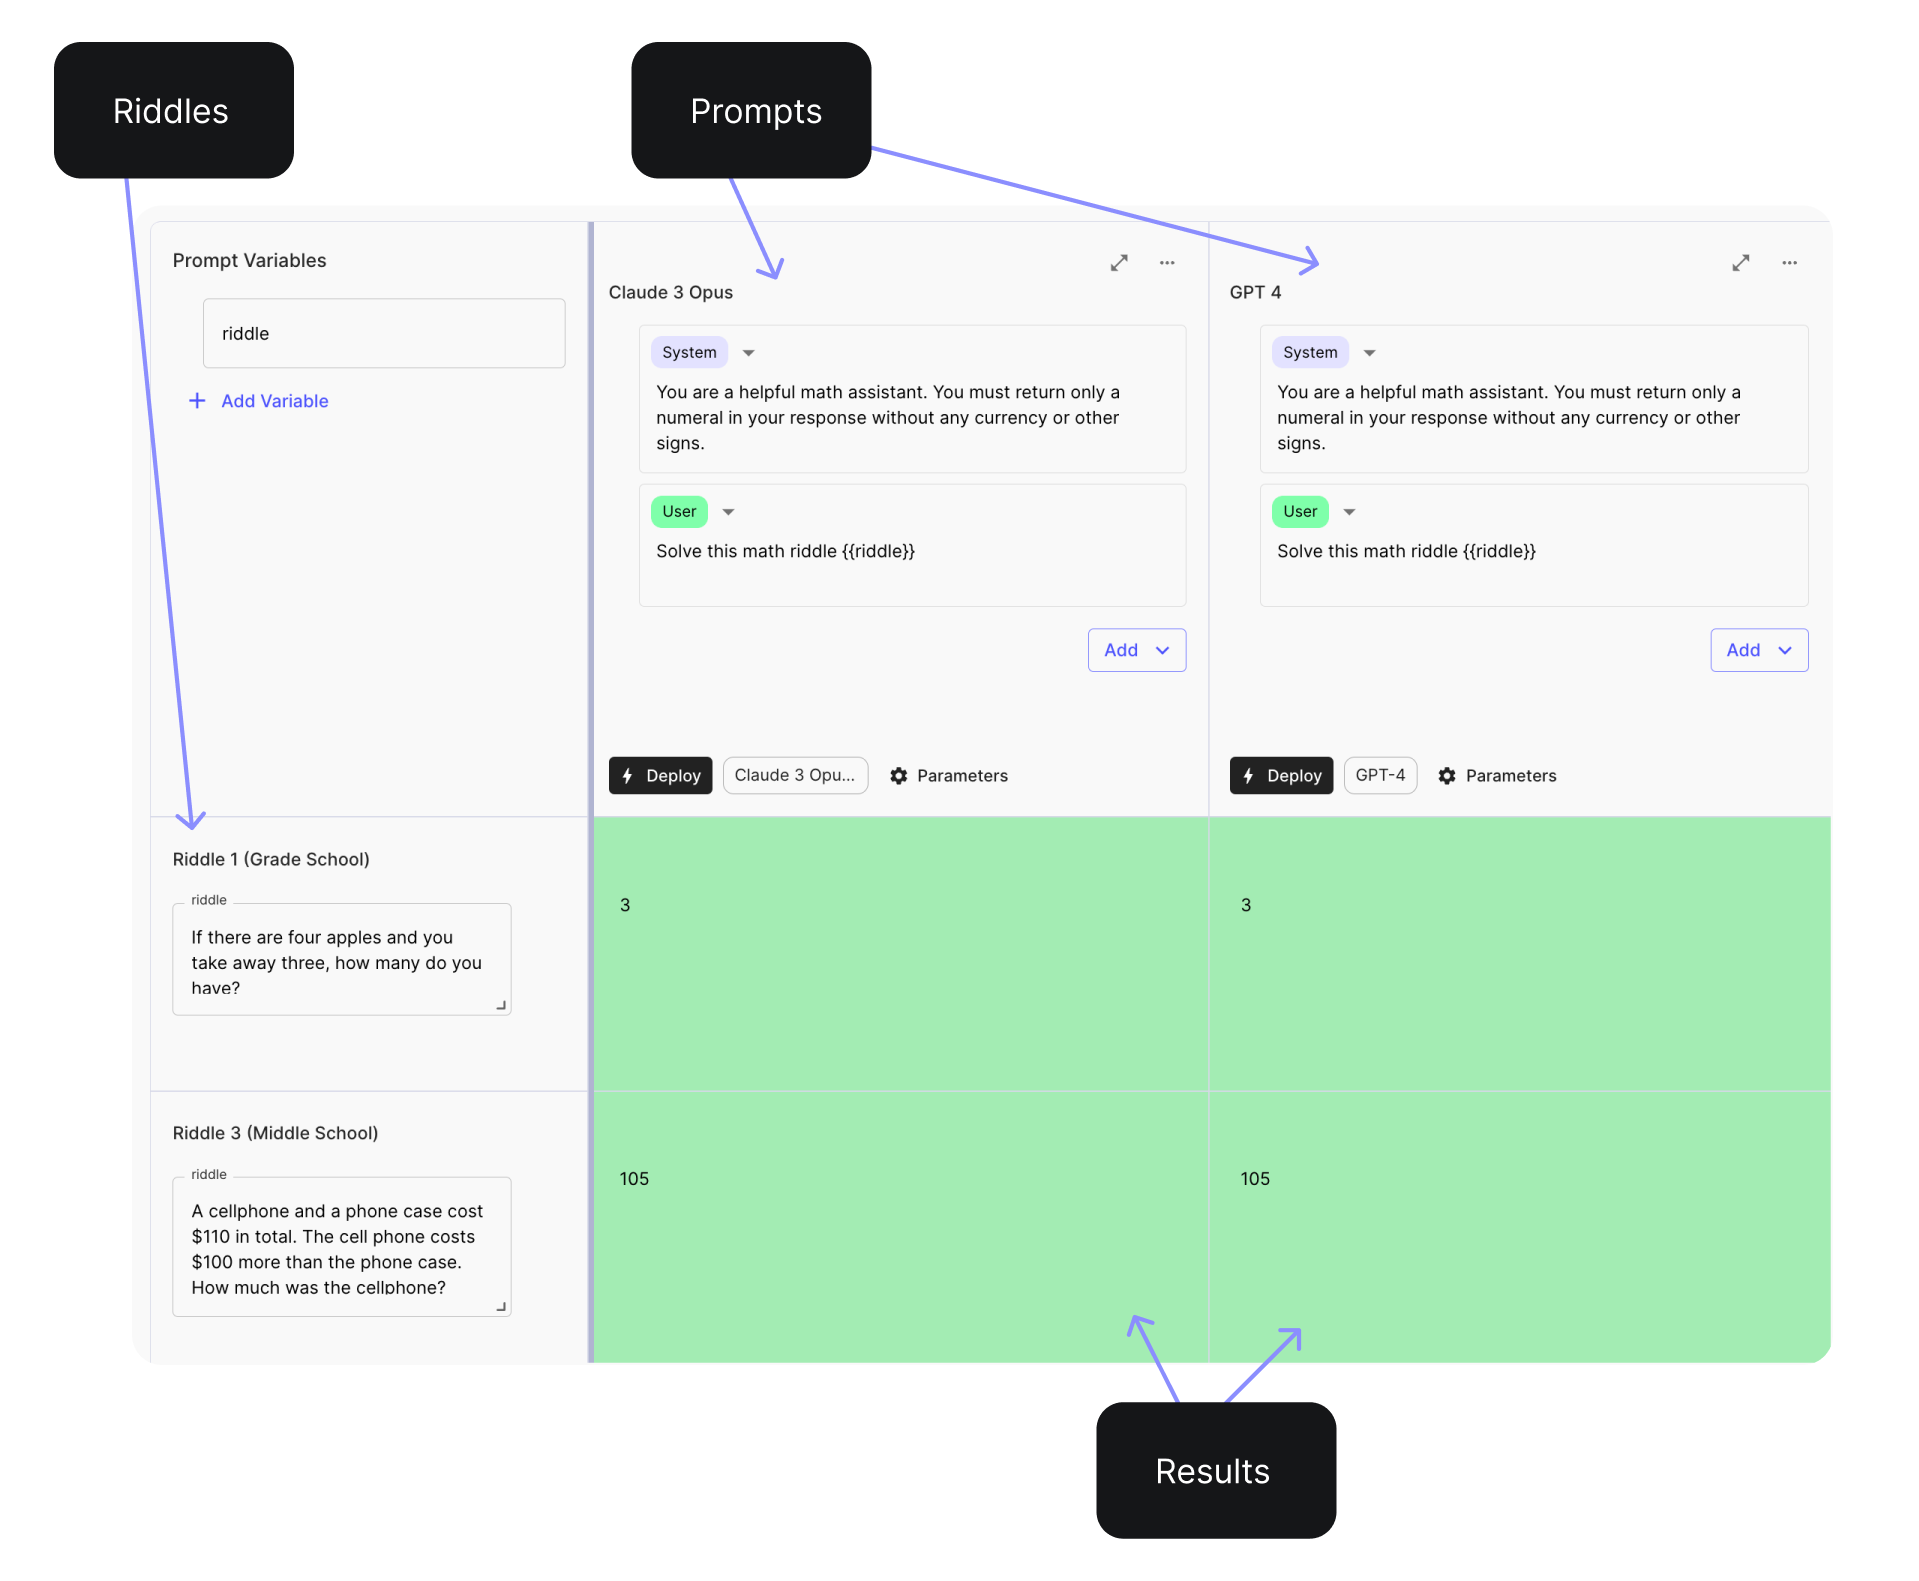Click the Claude 3 Opus prompt title

(671, 292)
